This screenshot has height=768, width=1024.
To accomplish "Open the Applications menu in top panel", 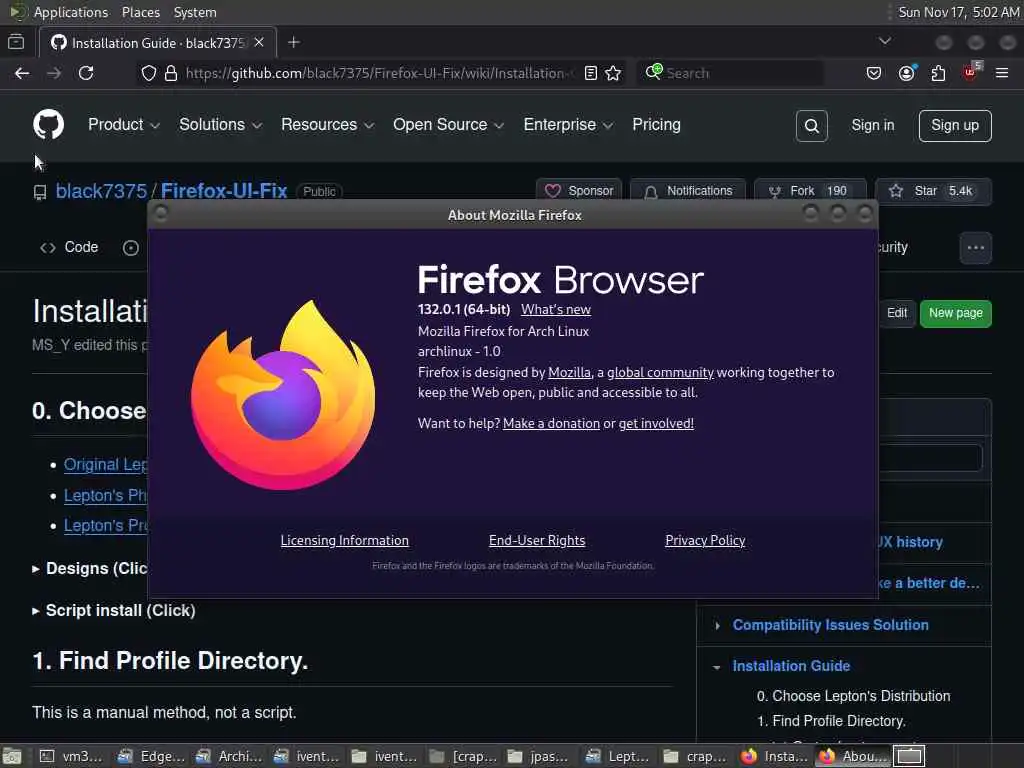I will pos(71,12).
